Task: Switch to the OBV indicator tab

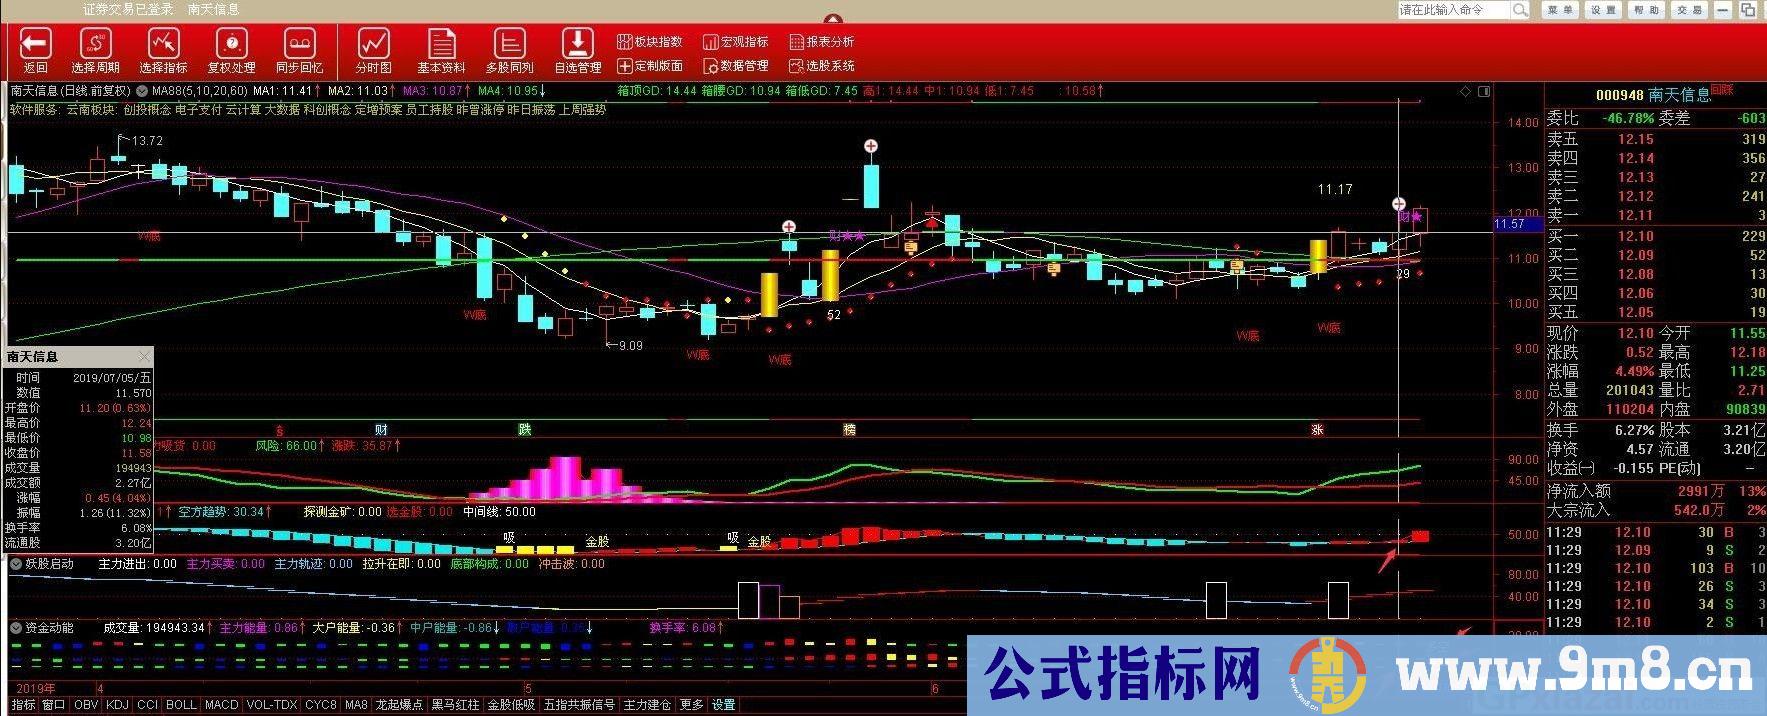Action: coord(86,705)
